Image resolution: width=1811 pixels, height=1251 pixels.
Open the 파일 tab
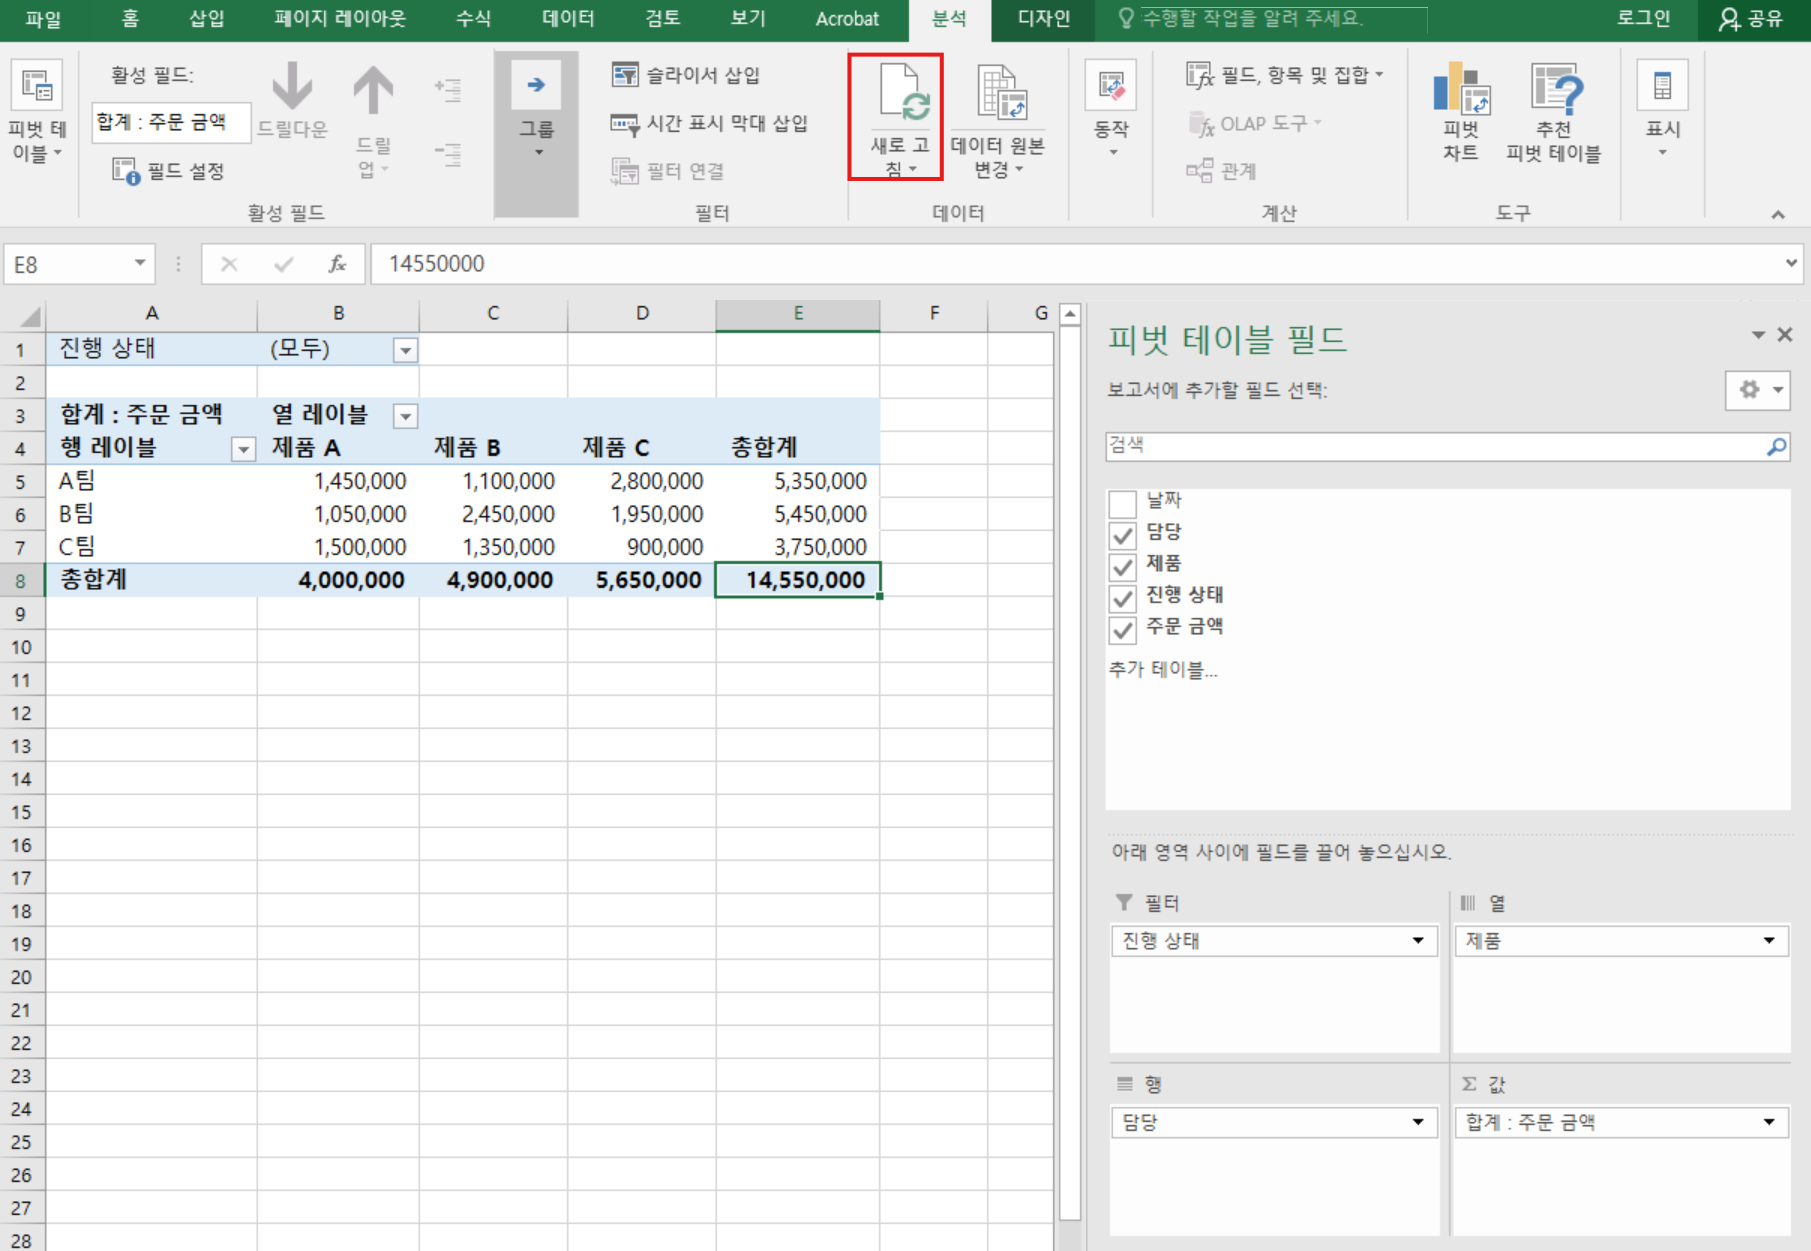[43, 19]
